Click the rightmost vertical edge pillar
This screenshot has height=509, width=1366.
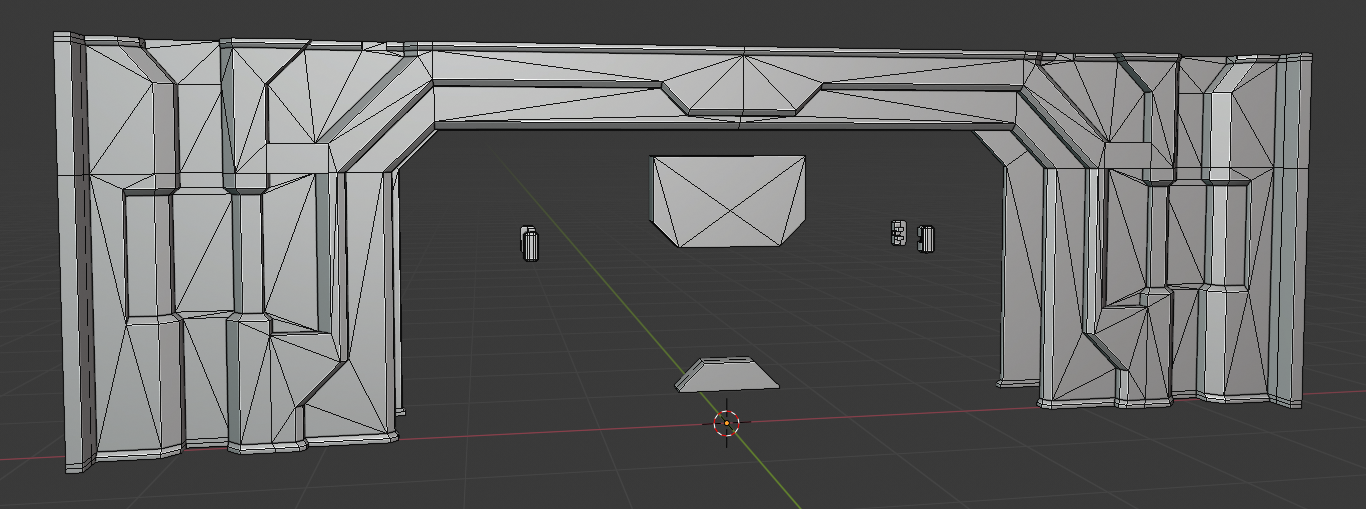point(1294,230)
